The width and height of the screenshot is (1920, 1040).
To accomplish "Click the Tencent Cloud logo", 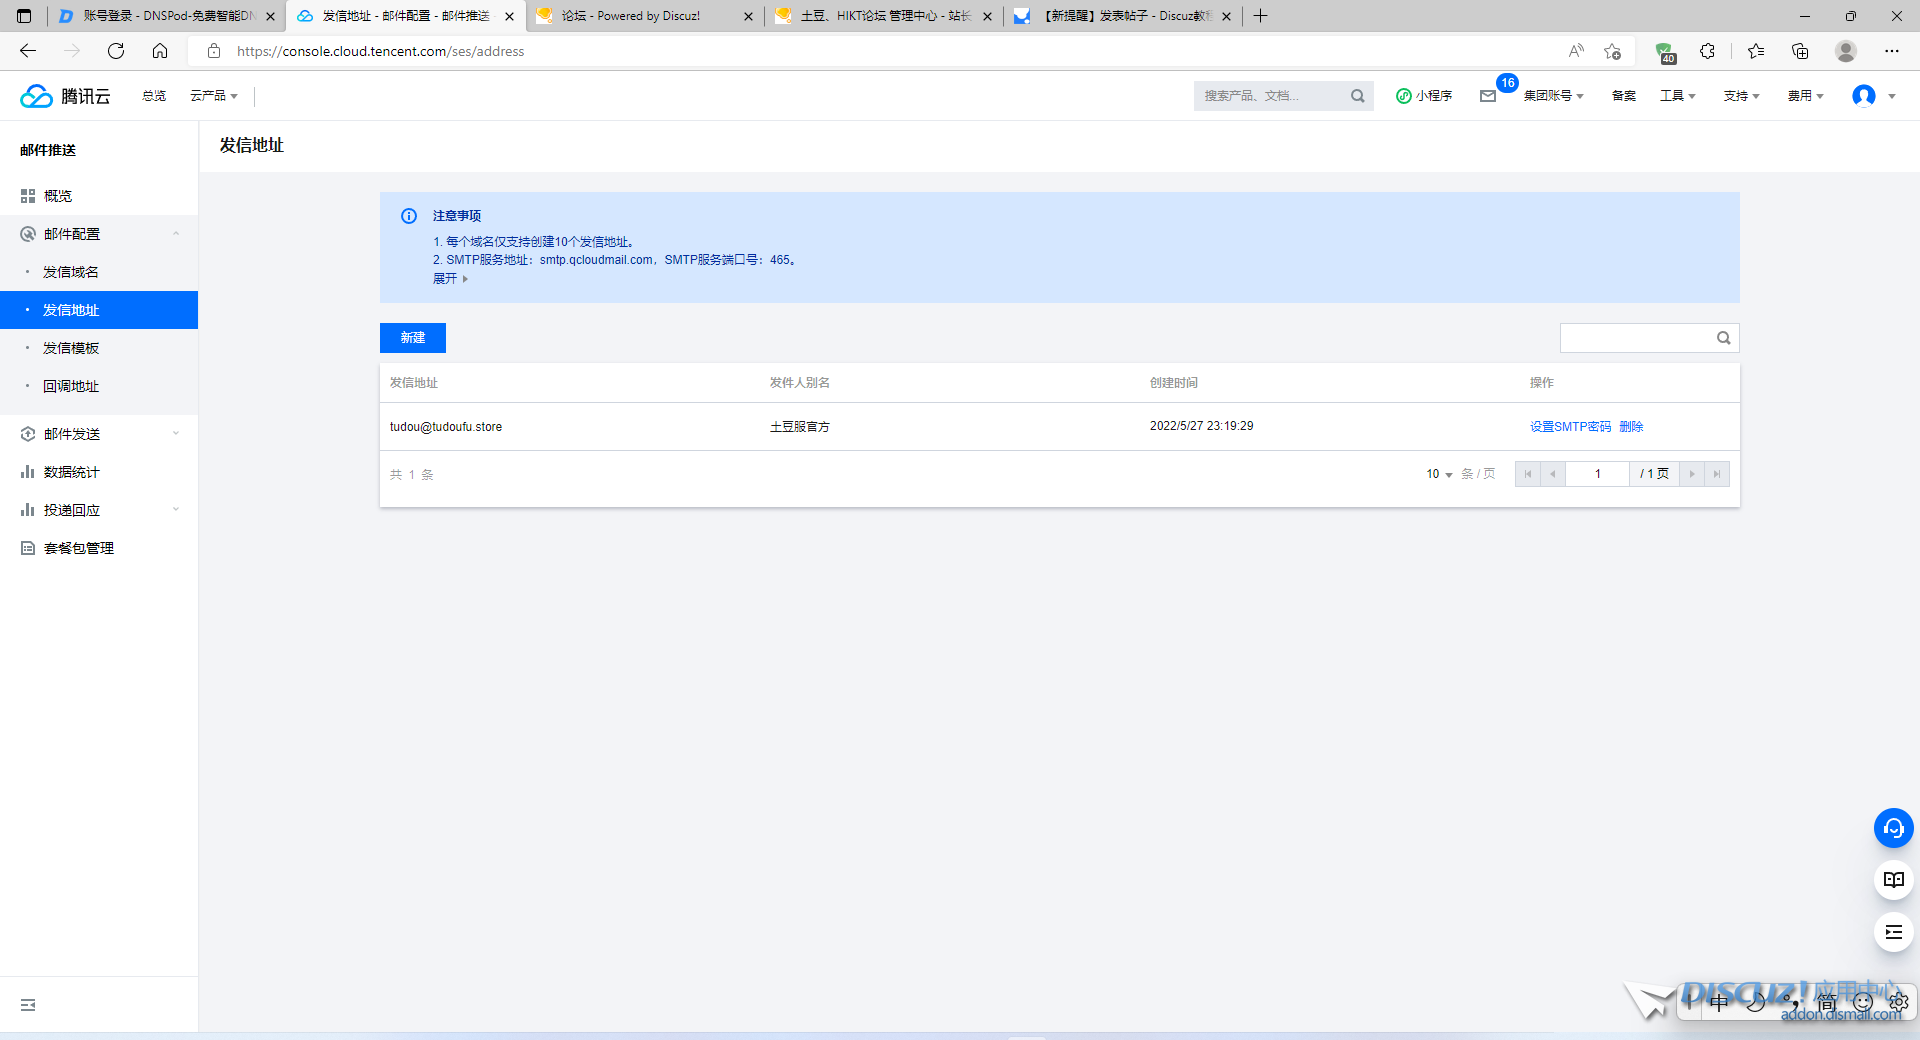I will click(x=66, y=96).
